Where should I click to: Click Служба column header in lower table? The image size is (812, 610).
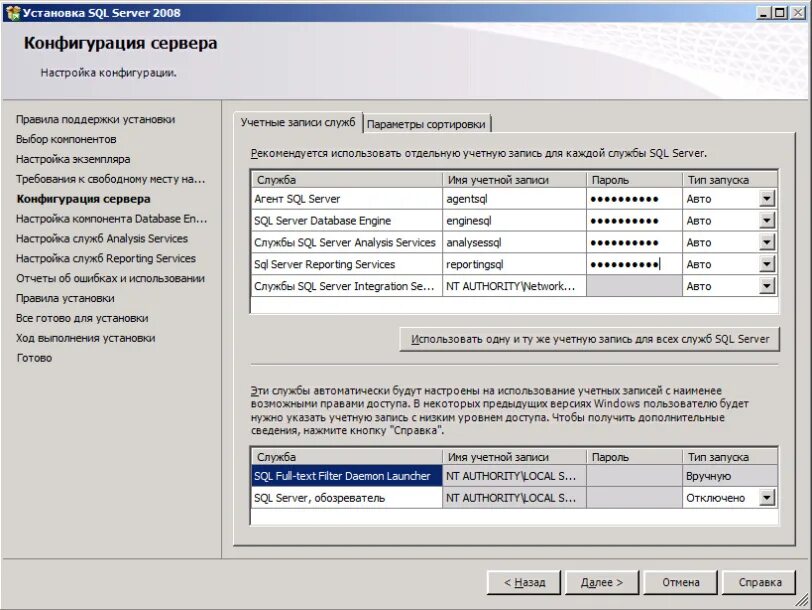[x=346, y=457]
